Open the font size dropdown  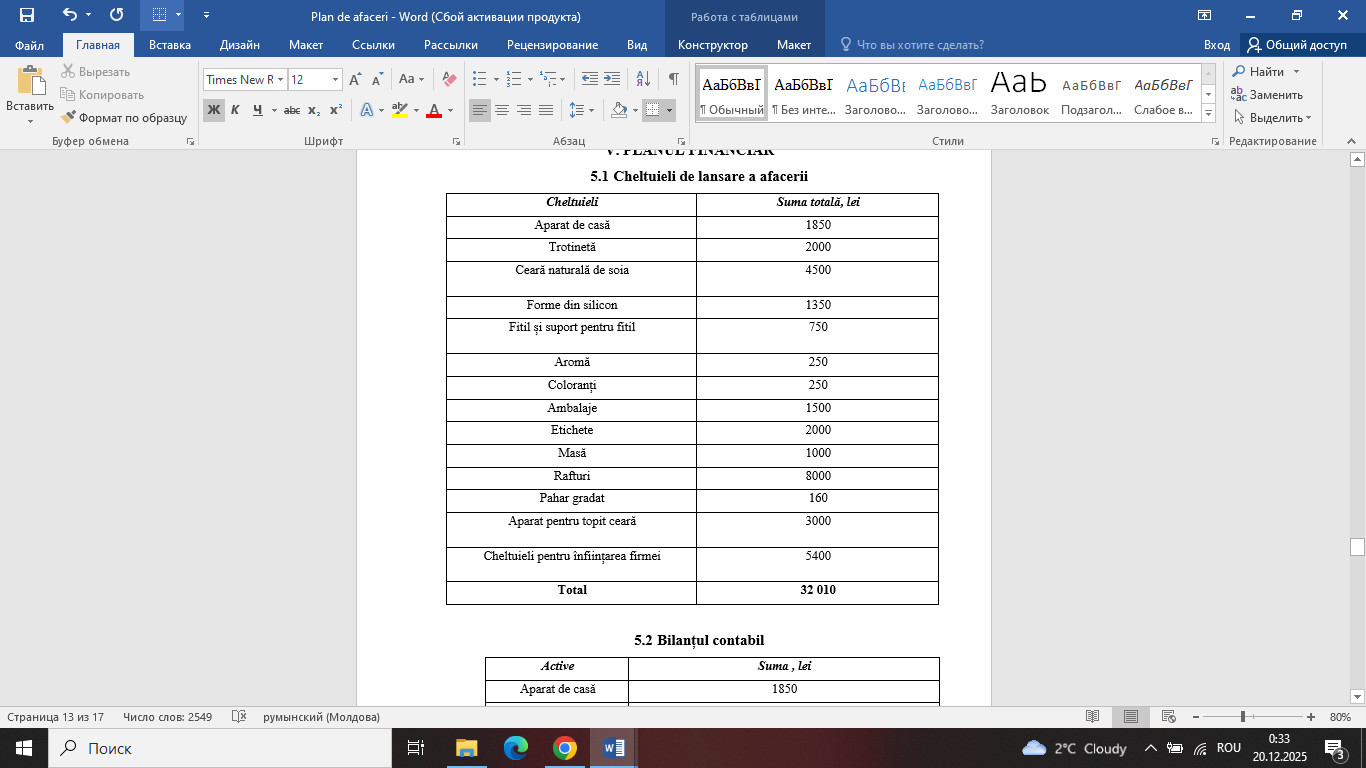335,80
